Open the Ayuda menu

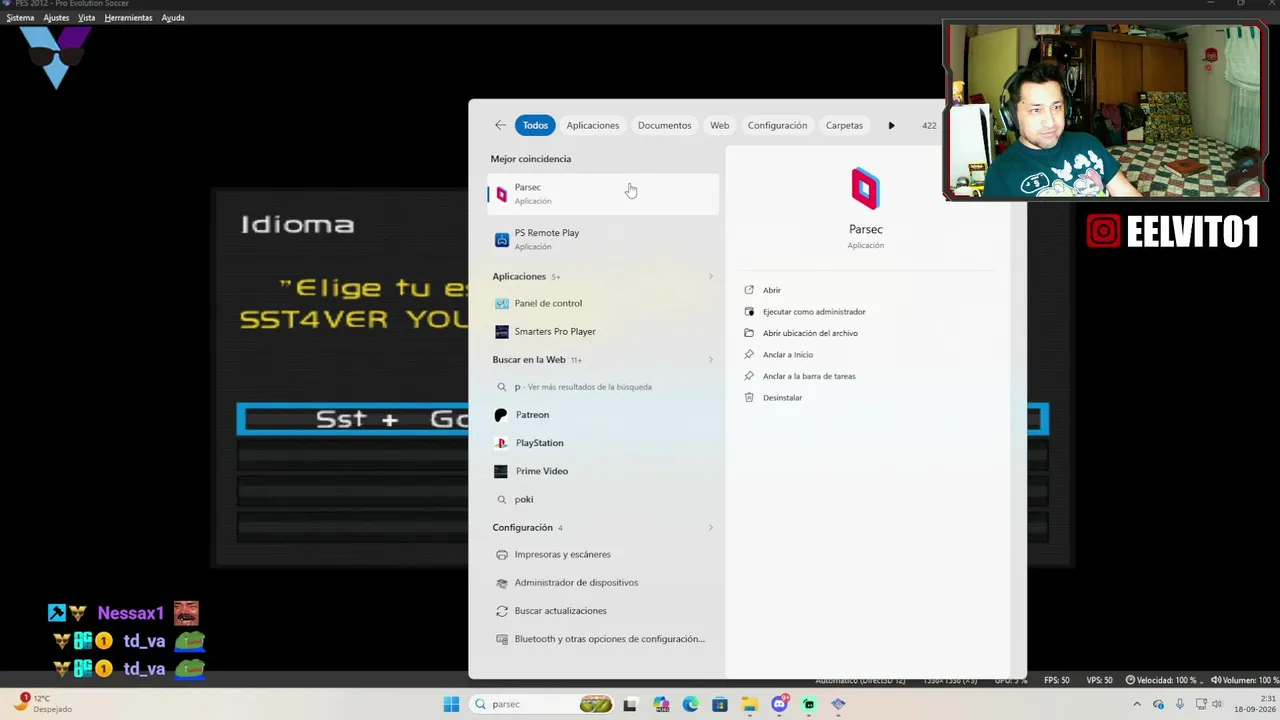coord(173,18)
